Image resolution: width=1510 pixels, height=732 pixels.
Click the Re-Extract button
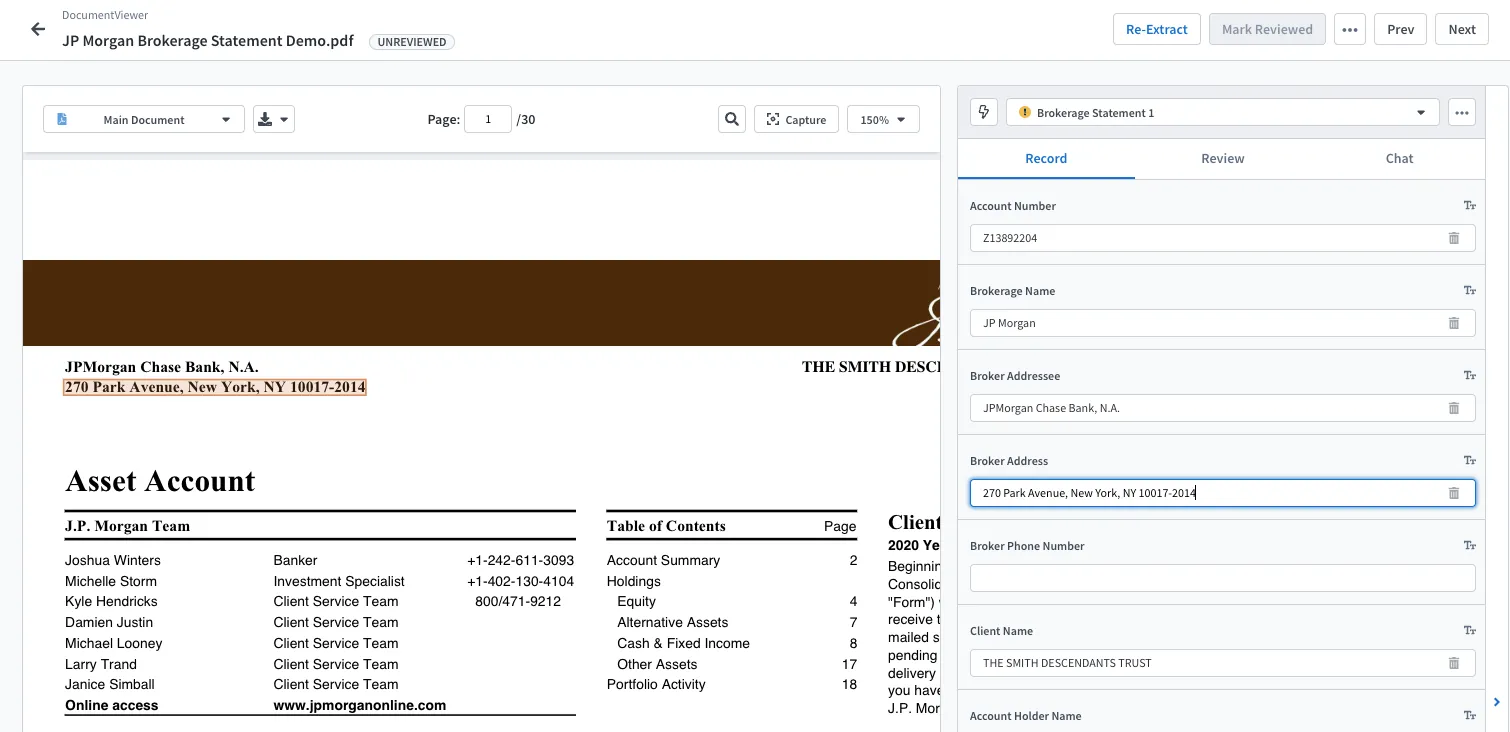[x=1157, y=29]
